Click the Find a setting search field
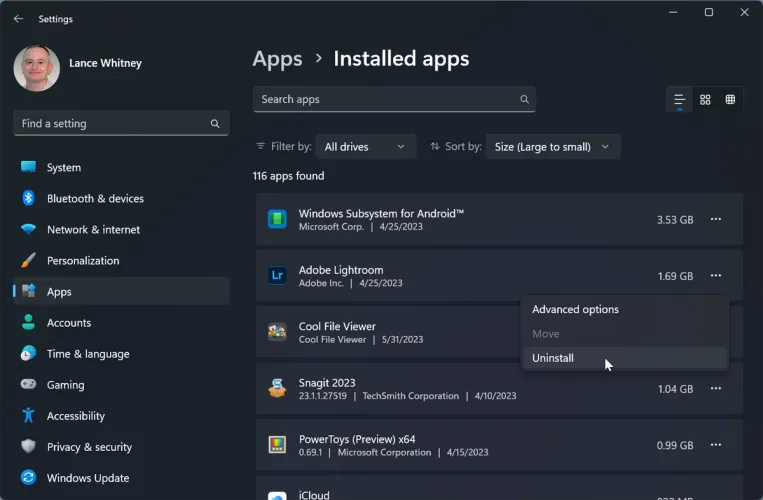 coord(112,124)
